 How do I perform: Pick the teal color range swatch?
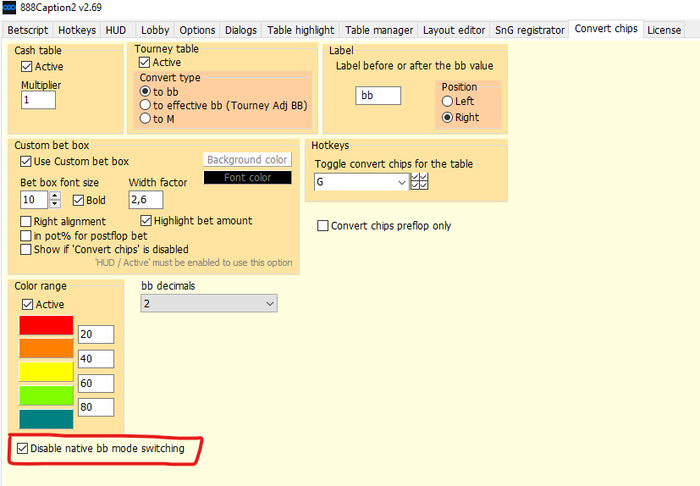click(46, 419)
